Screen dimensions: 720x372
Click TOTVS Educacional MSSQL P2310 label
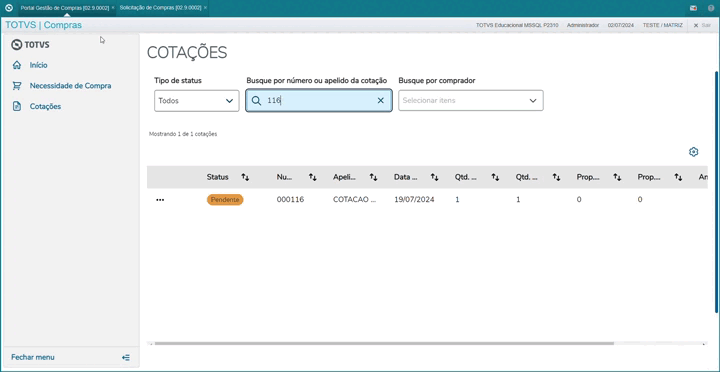tap(517, 25)
